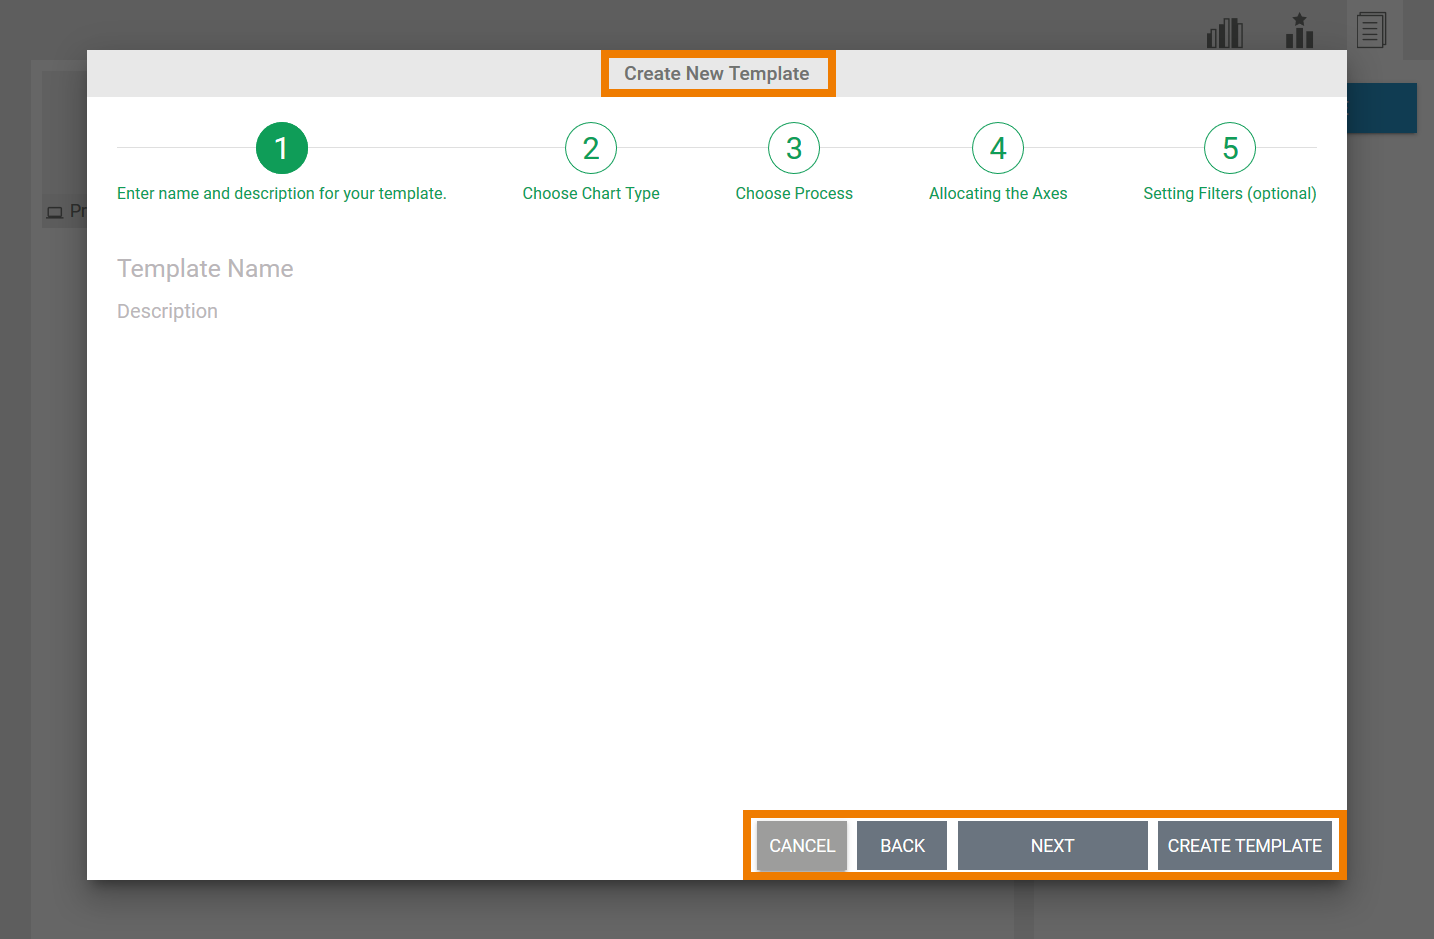This screenshot has width=1434, height=939.
Task: Click the CREATE TEMPLATE button
Action: click(1244, 846)
